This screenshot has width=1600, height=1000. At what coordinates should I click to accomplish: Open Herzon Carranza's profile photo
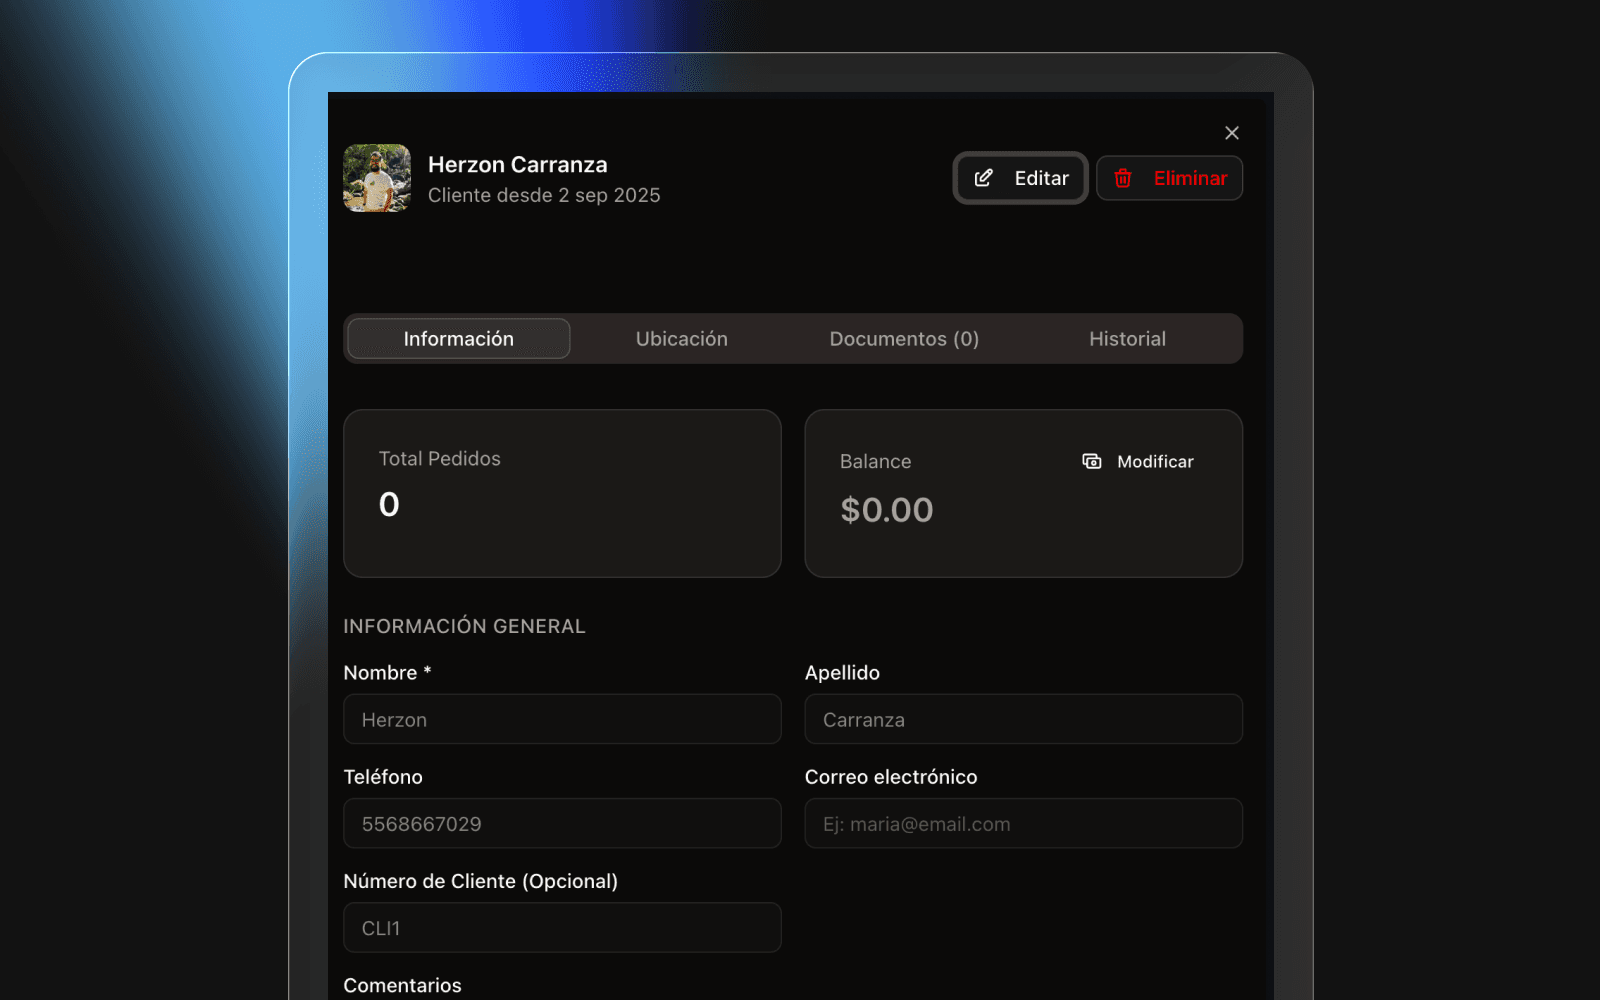click(x=377, y=178)
